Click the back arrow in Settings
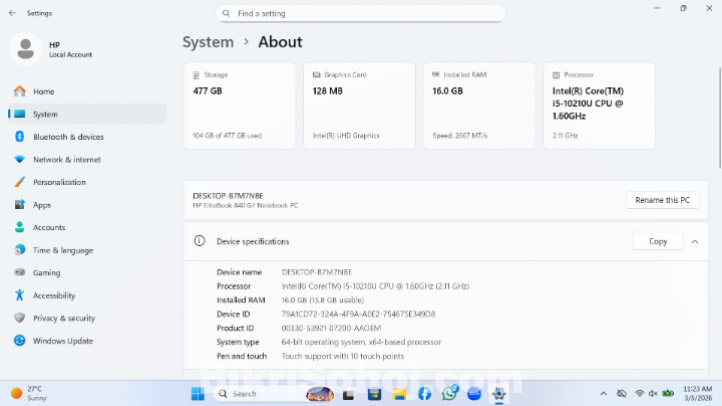 tap(11, 13)
